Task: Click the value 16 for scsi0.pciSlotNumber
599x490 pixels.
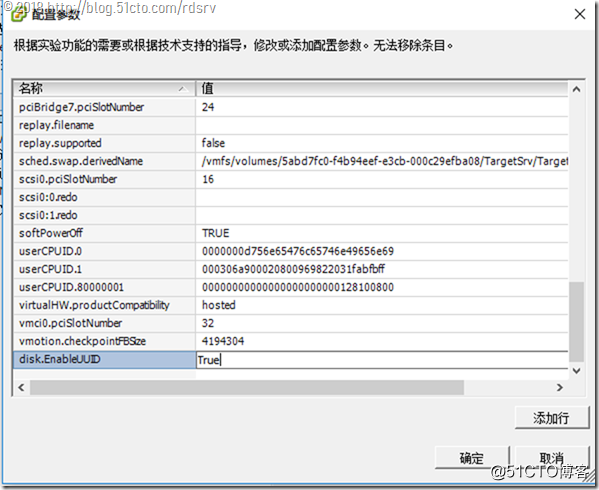Action: click(x=208, y=179)
